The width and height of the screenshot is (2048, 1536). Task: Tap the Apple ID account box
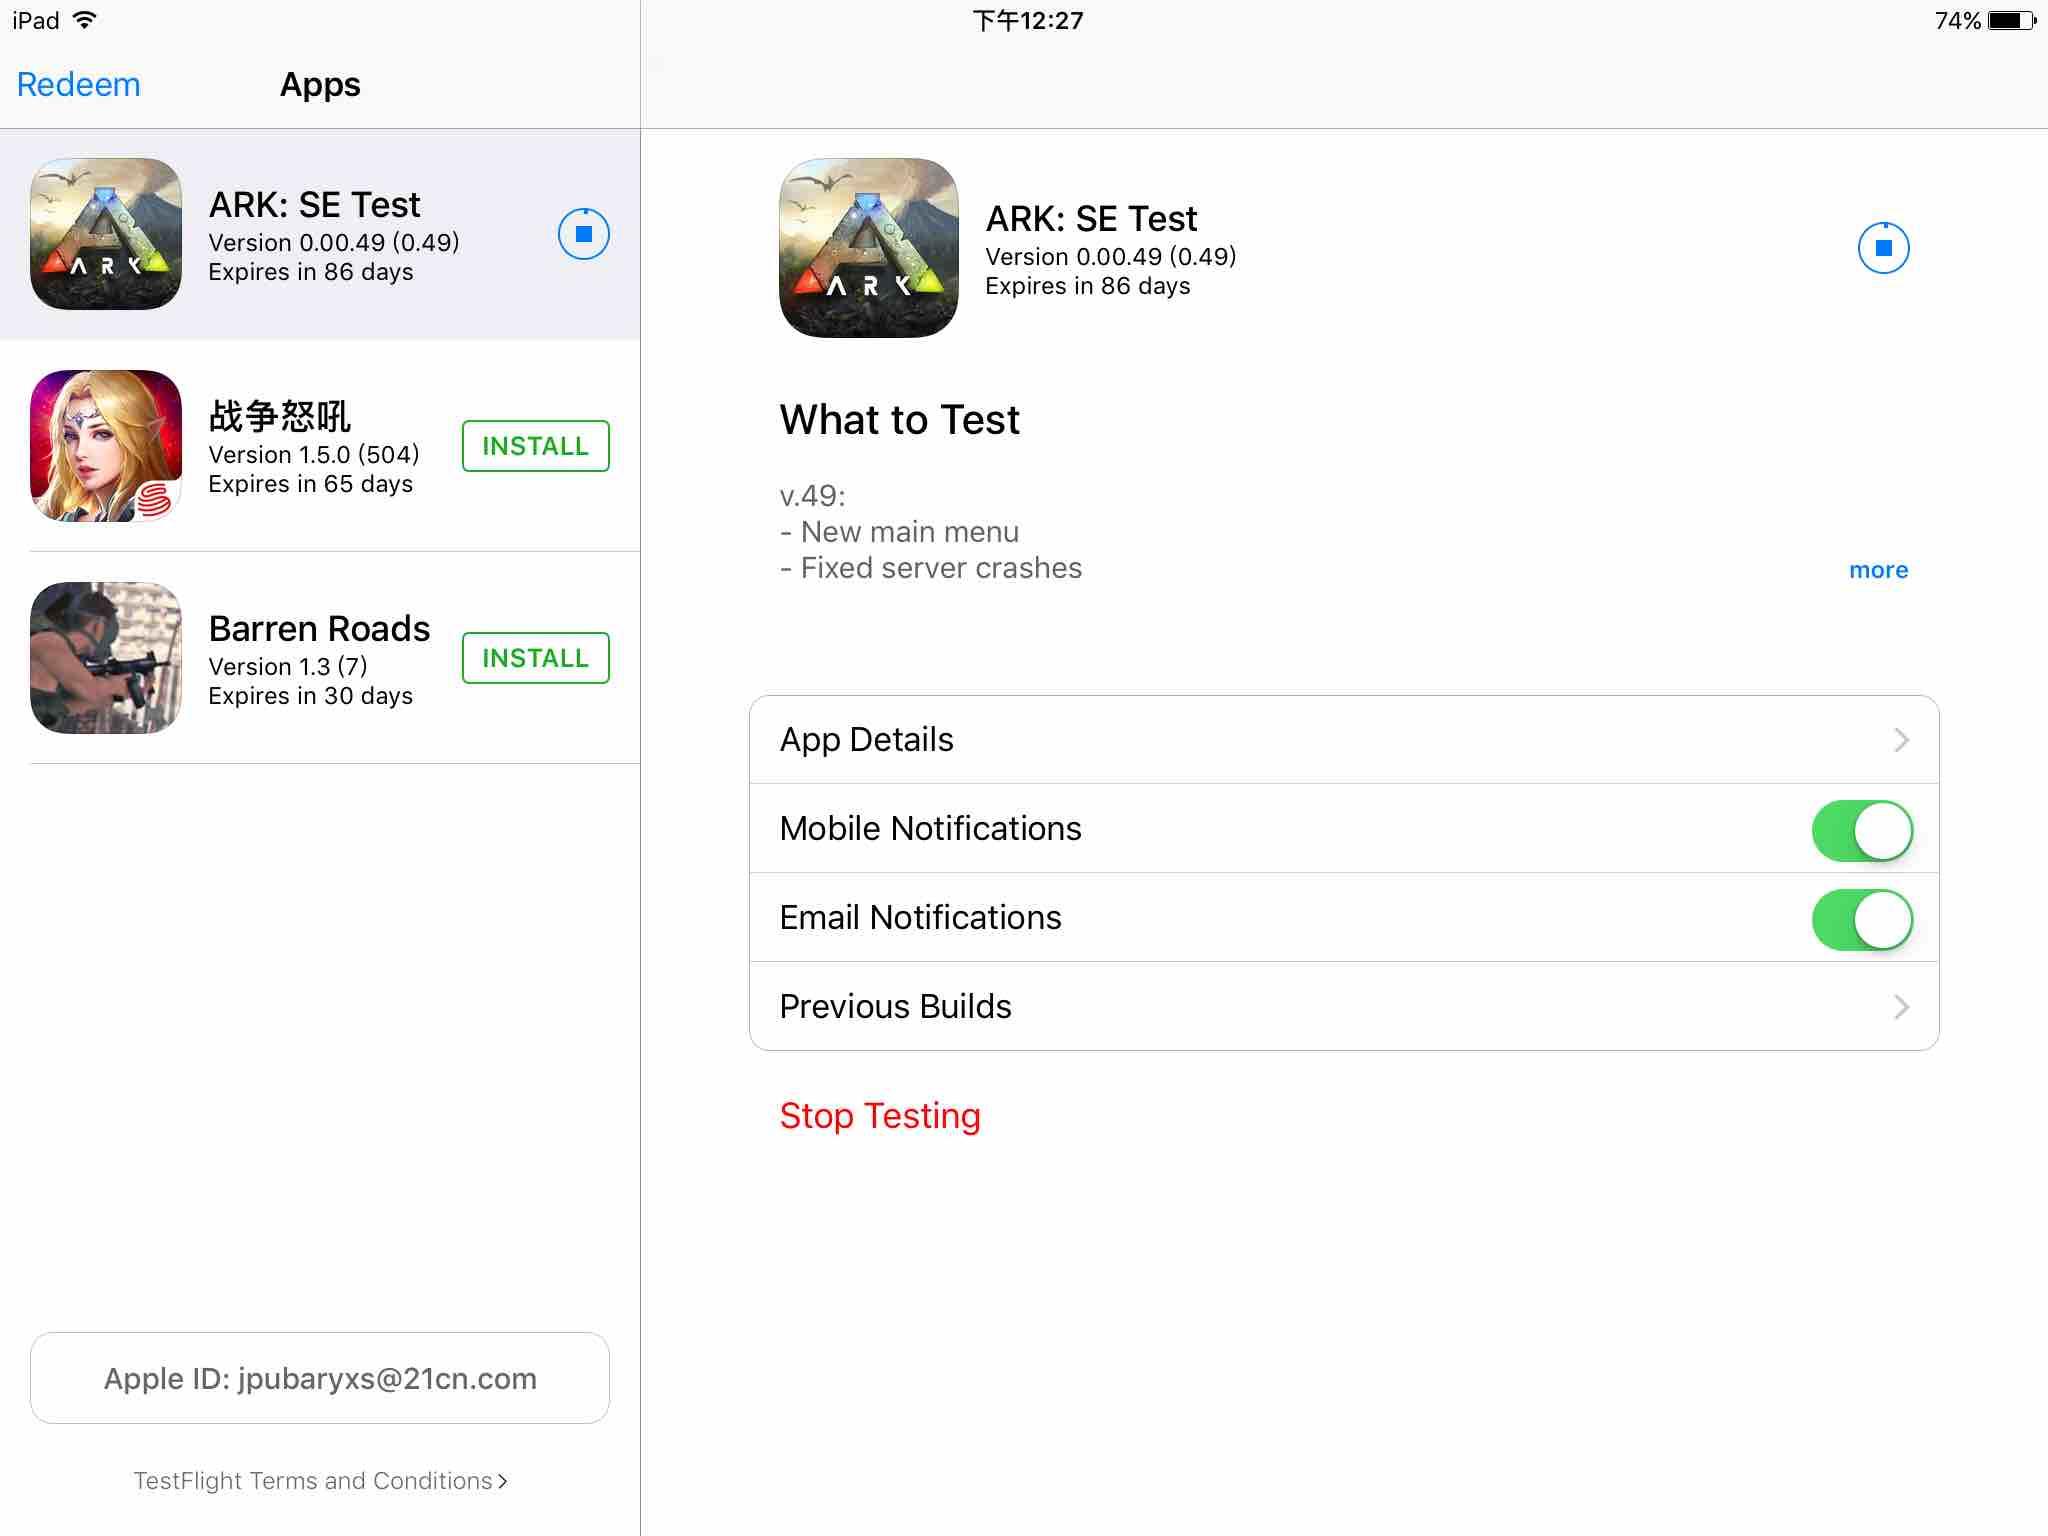pos(320,1378)
